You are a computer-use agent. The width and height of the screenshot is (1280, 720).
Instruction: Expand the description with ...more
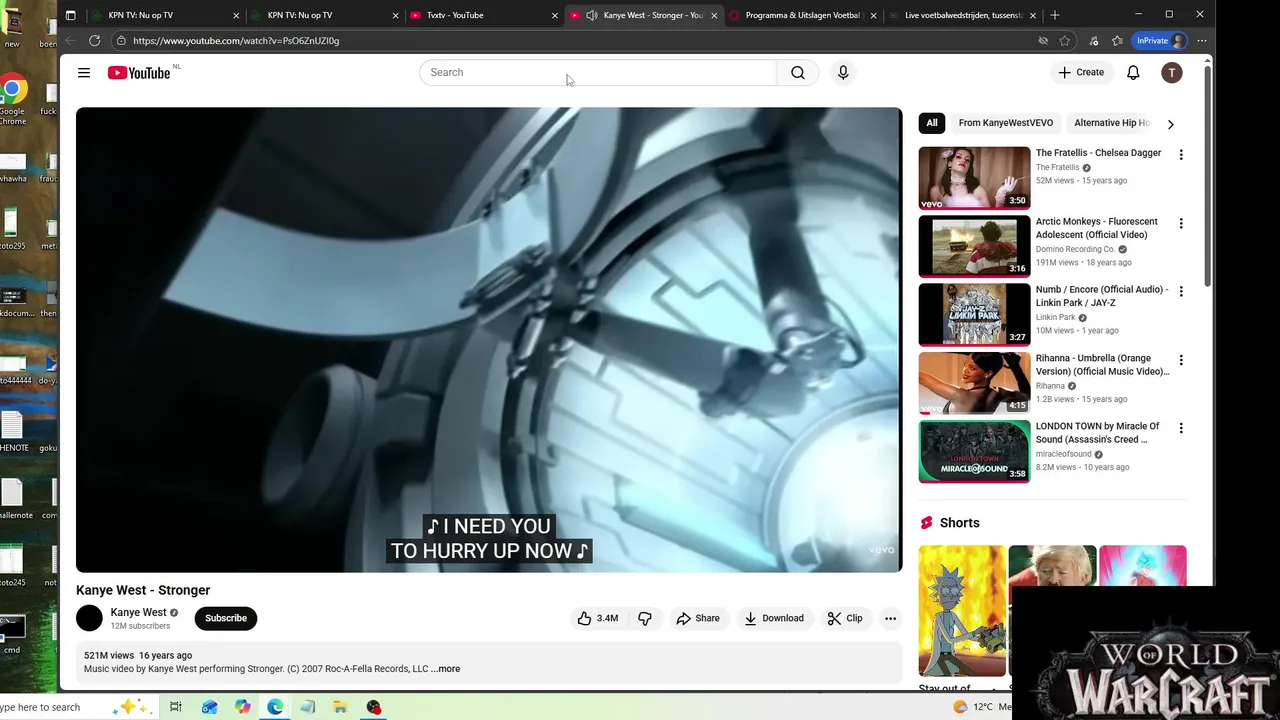[446, 669]
